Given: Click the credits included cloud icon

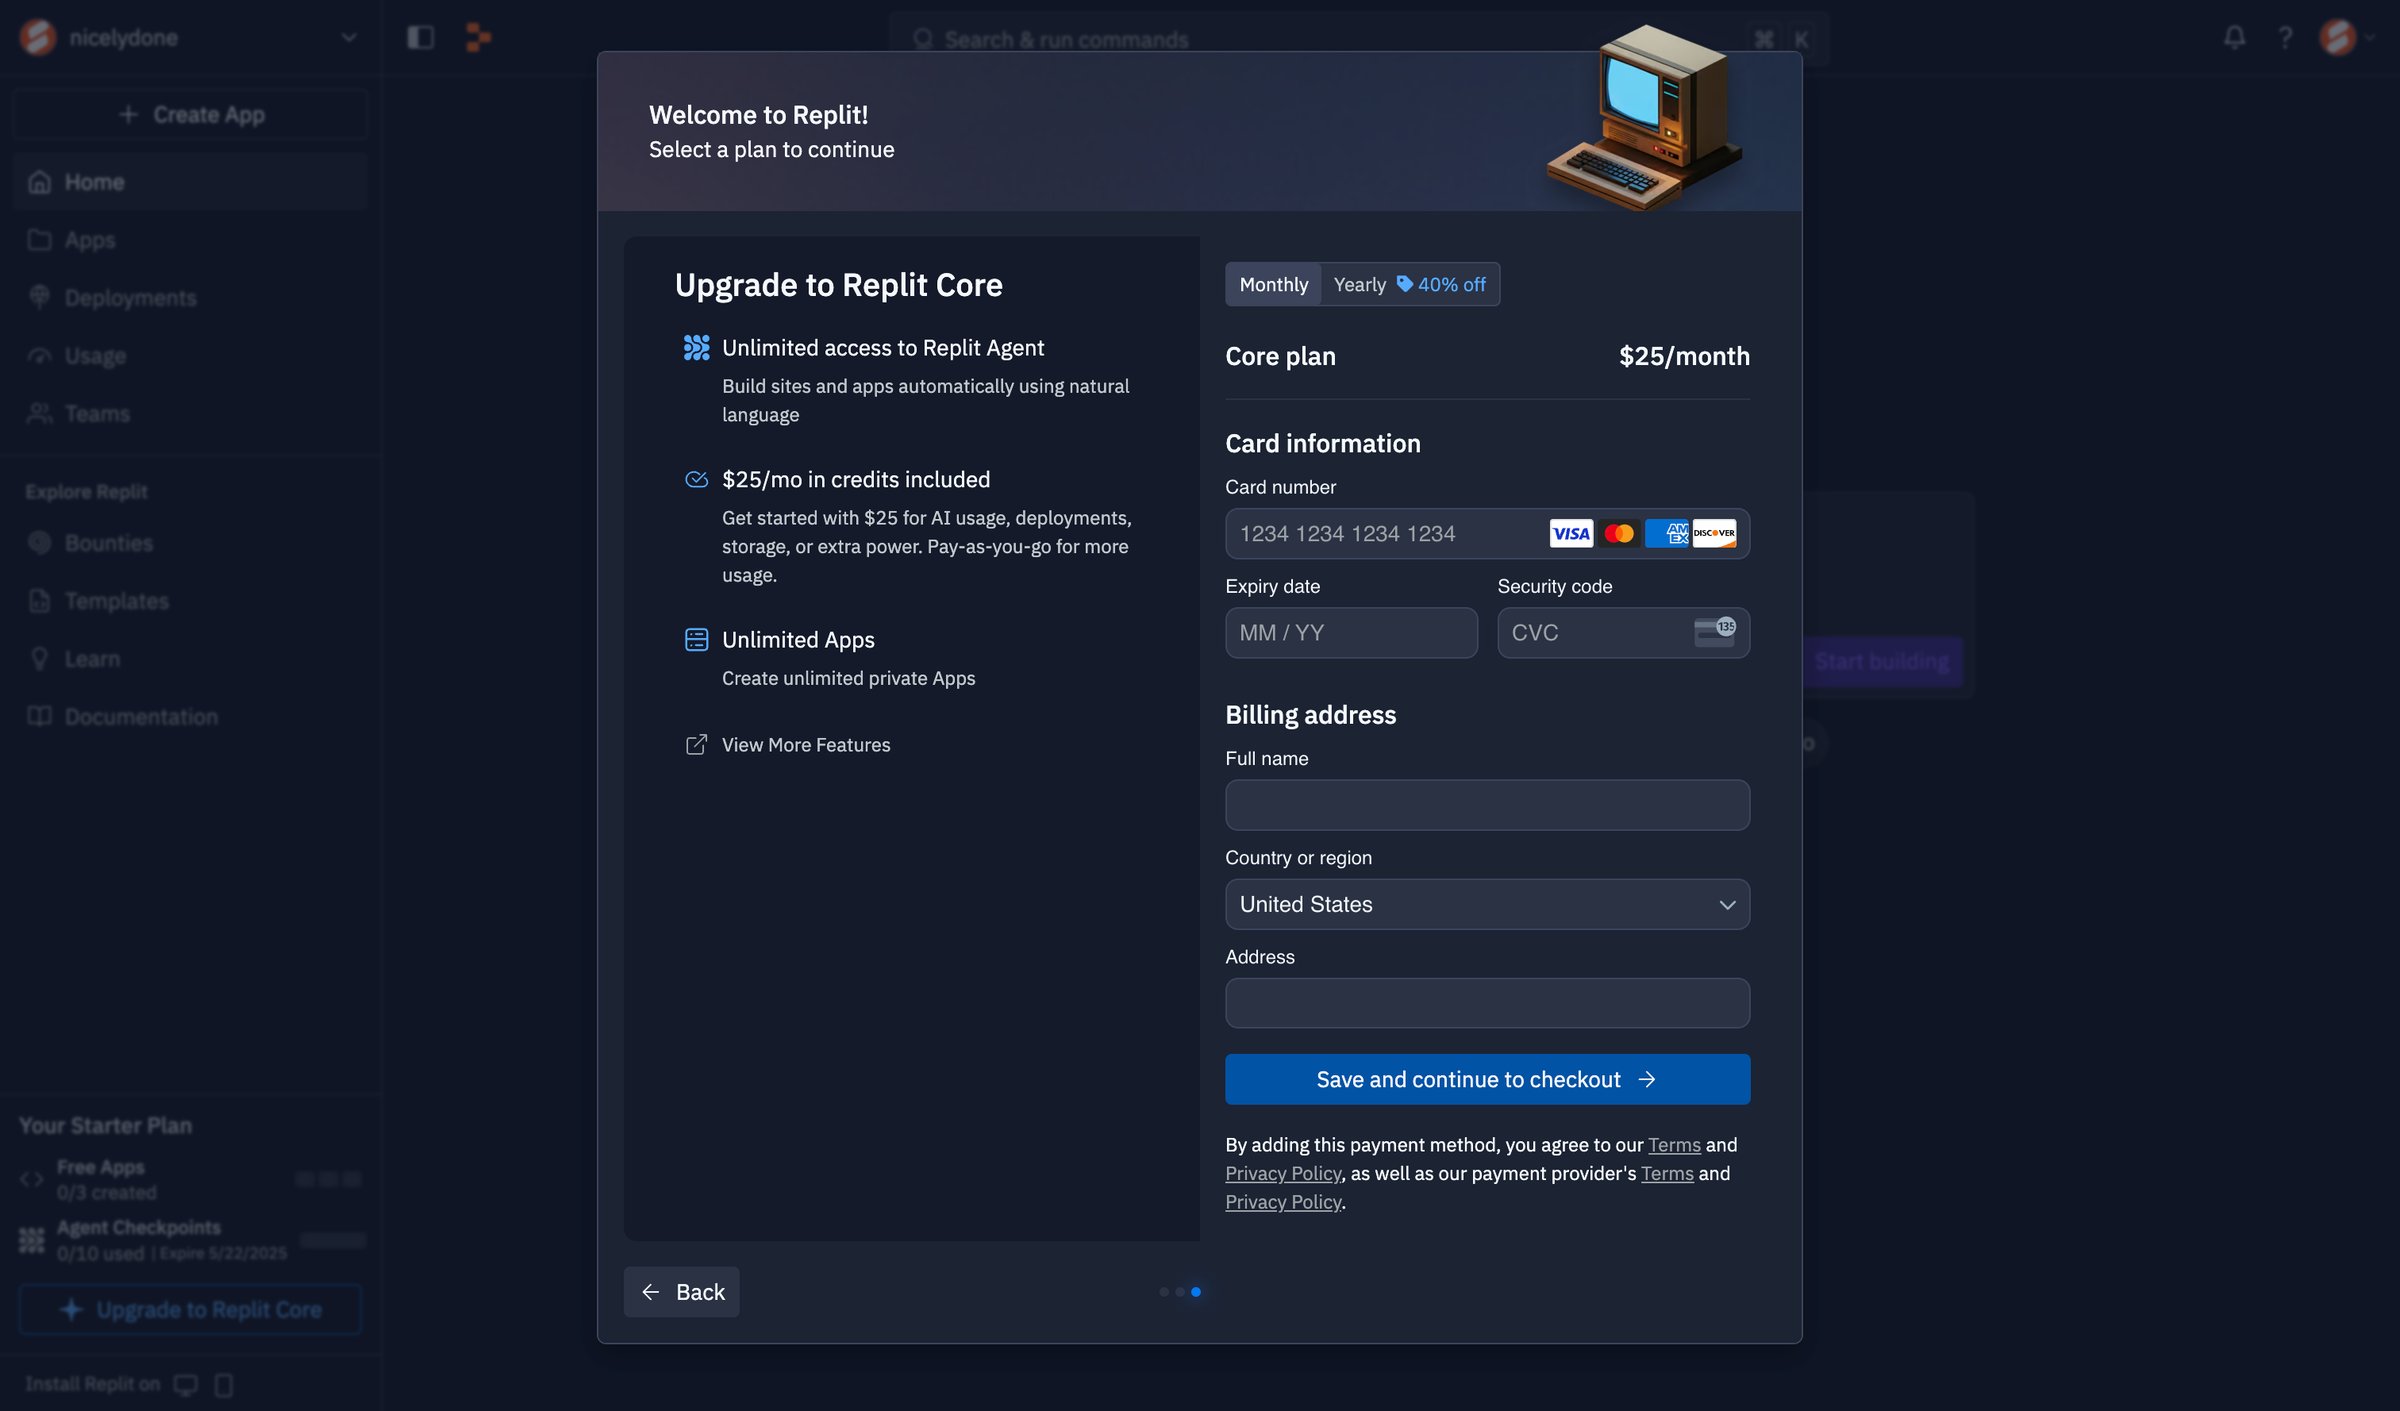Looking at the screenshot, I should coord(696,480).
